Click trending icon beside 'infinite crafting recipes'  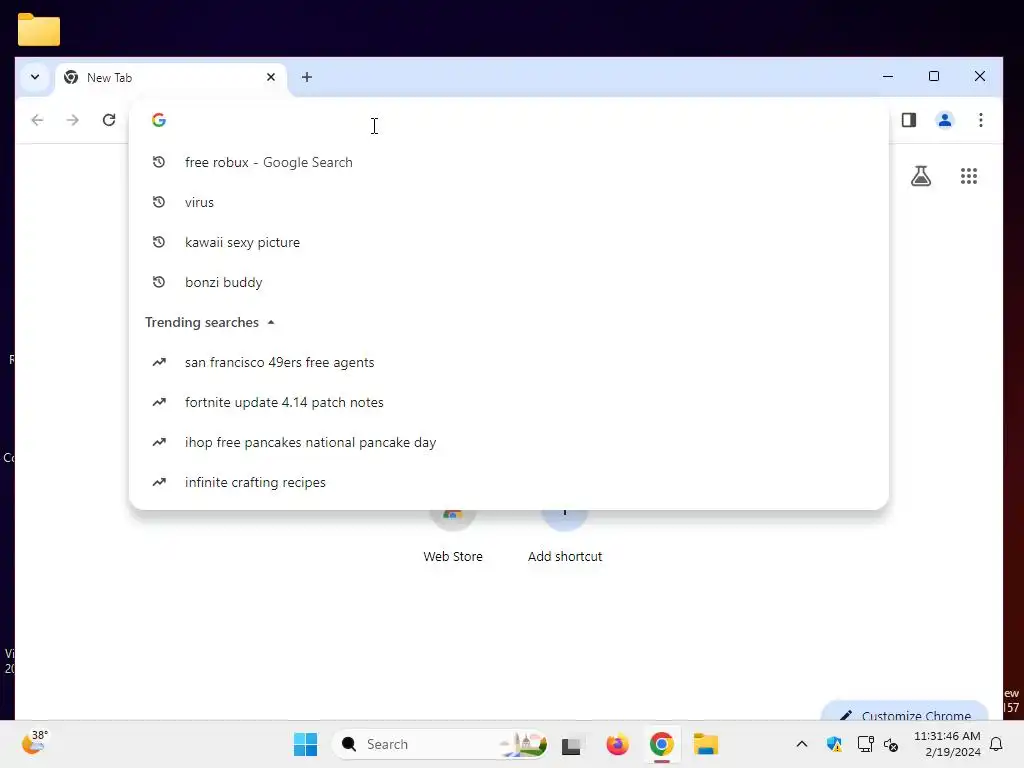(x=159, y=482)
